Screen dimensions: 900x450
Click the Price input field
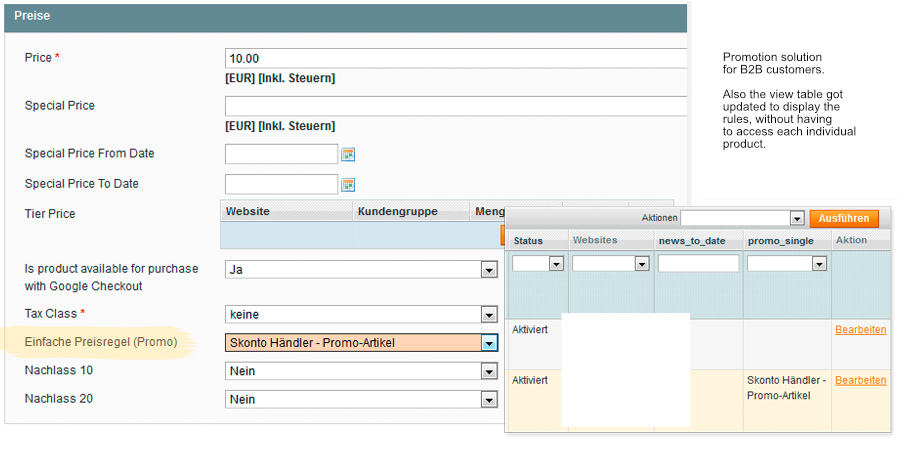click(456, 59)
